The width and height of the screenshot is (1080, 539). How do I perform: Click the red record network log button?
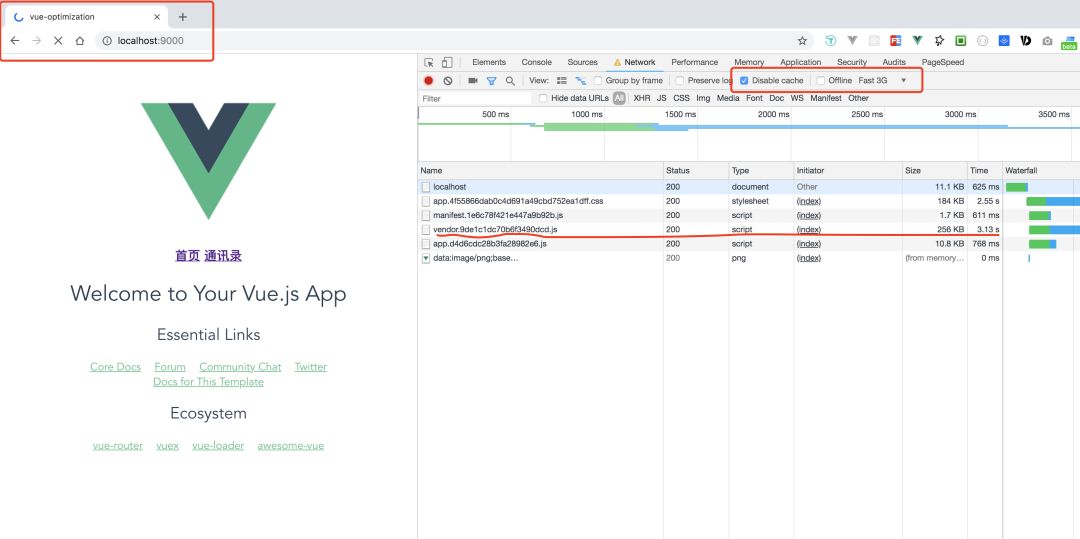tap(429, 80)
